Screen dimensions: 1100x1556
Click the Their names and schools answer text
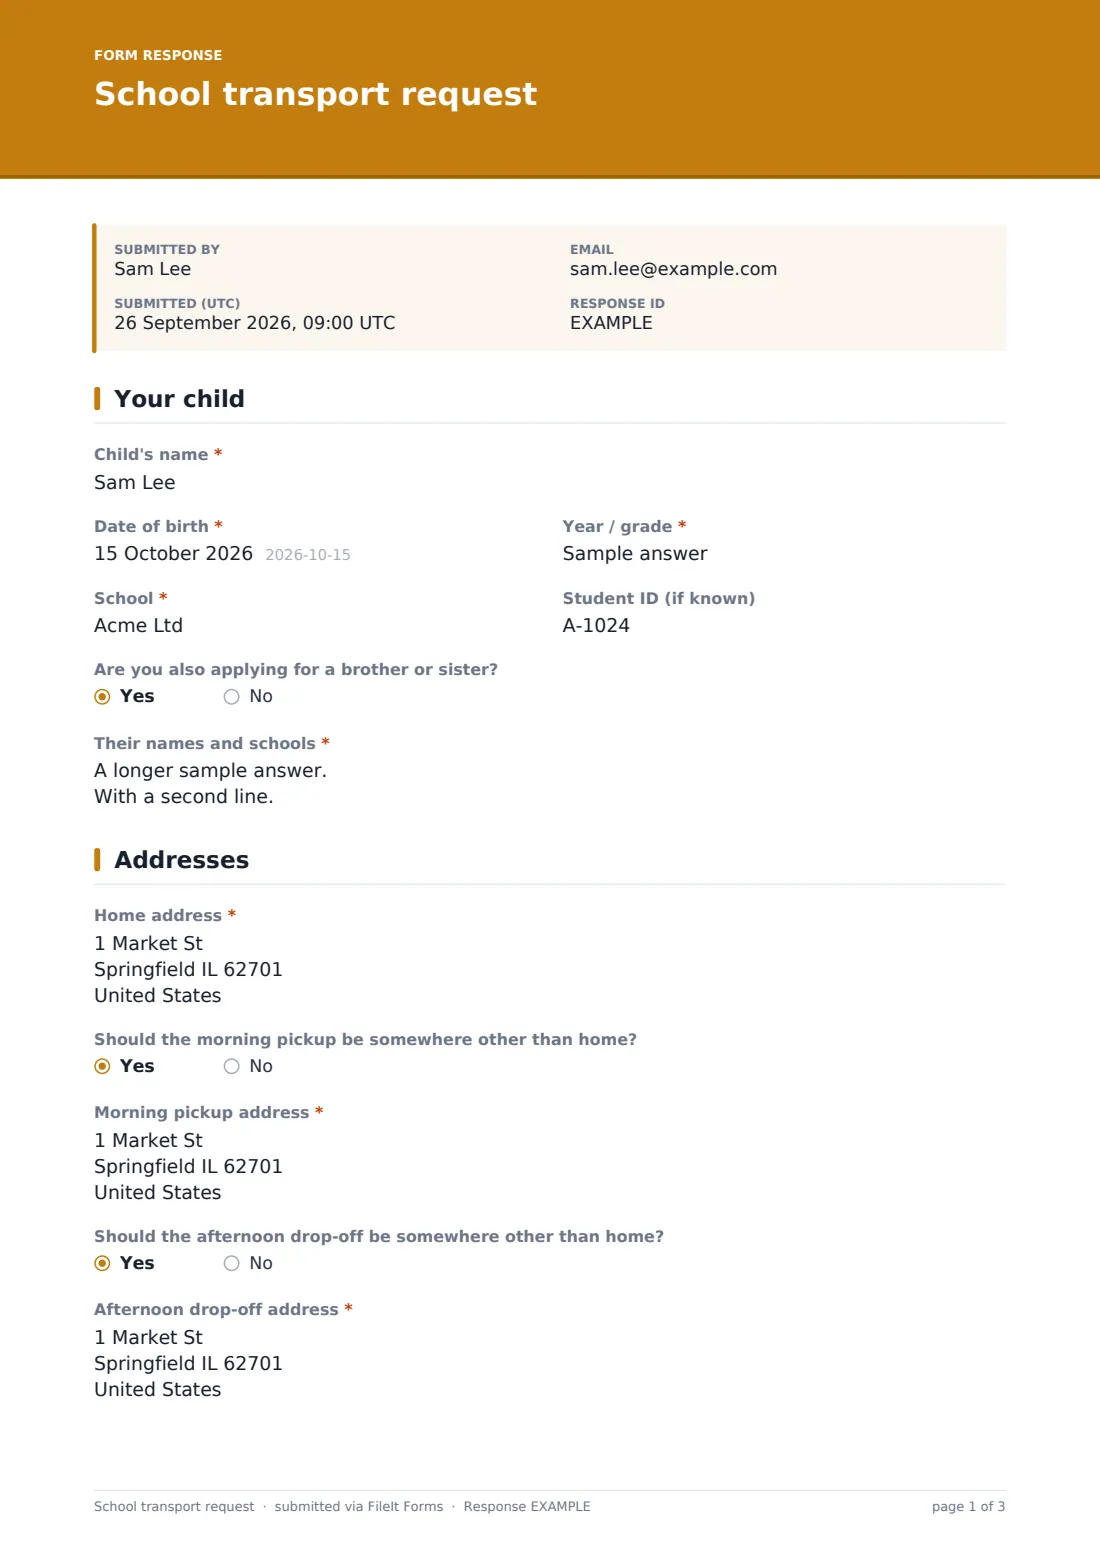[210, 784]
